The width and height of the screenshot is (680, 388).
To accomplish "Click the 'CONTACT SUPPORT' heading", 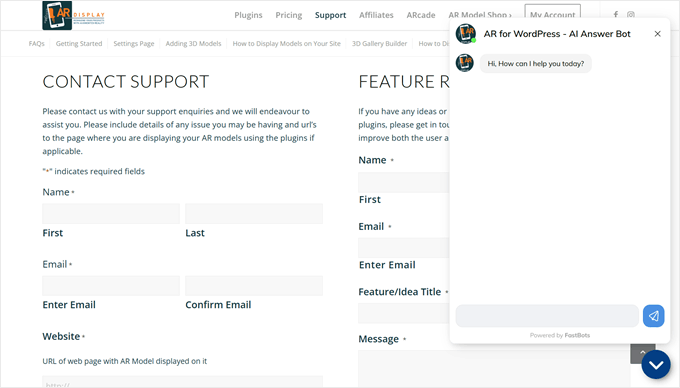I will 126,82.
